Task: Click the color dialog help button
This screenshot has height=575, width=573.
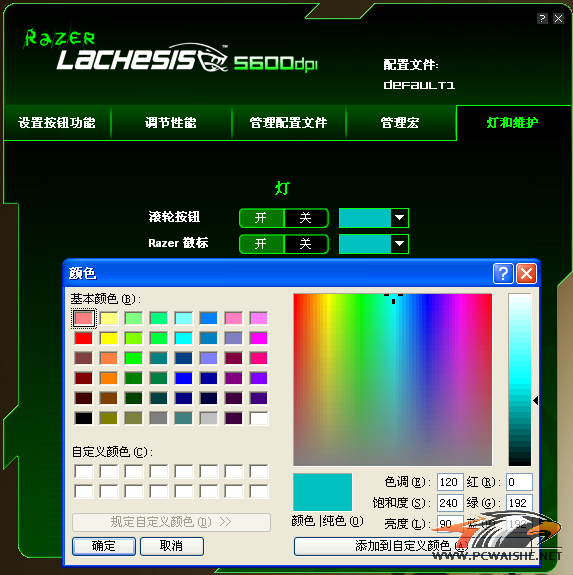Action: pyautogui.click(x=503, y=274)
